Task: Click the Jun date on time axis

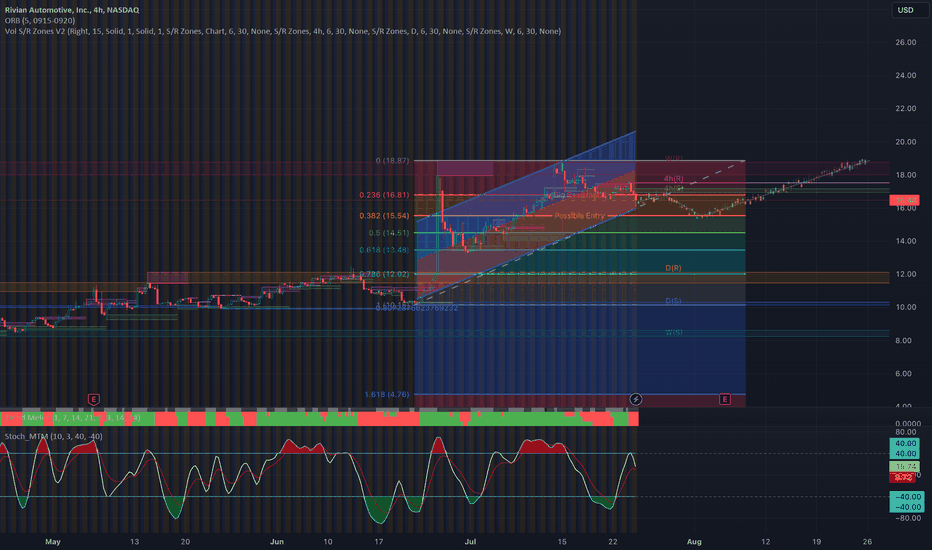Action: click(x=276, y=542)
